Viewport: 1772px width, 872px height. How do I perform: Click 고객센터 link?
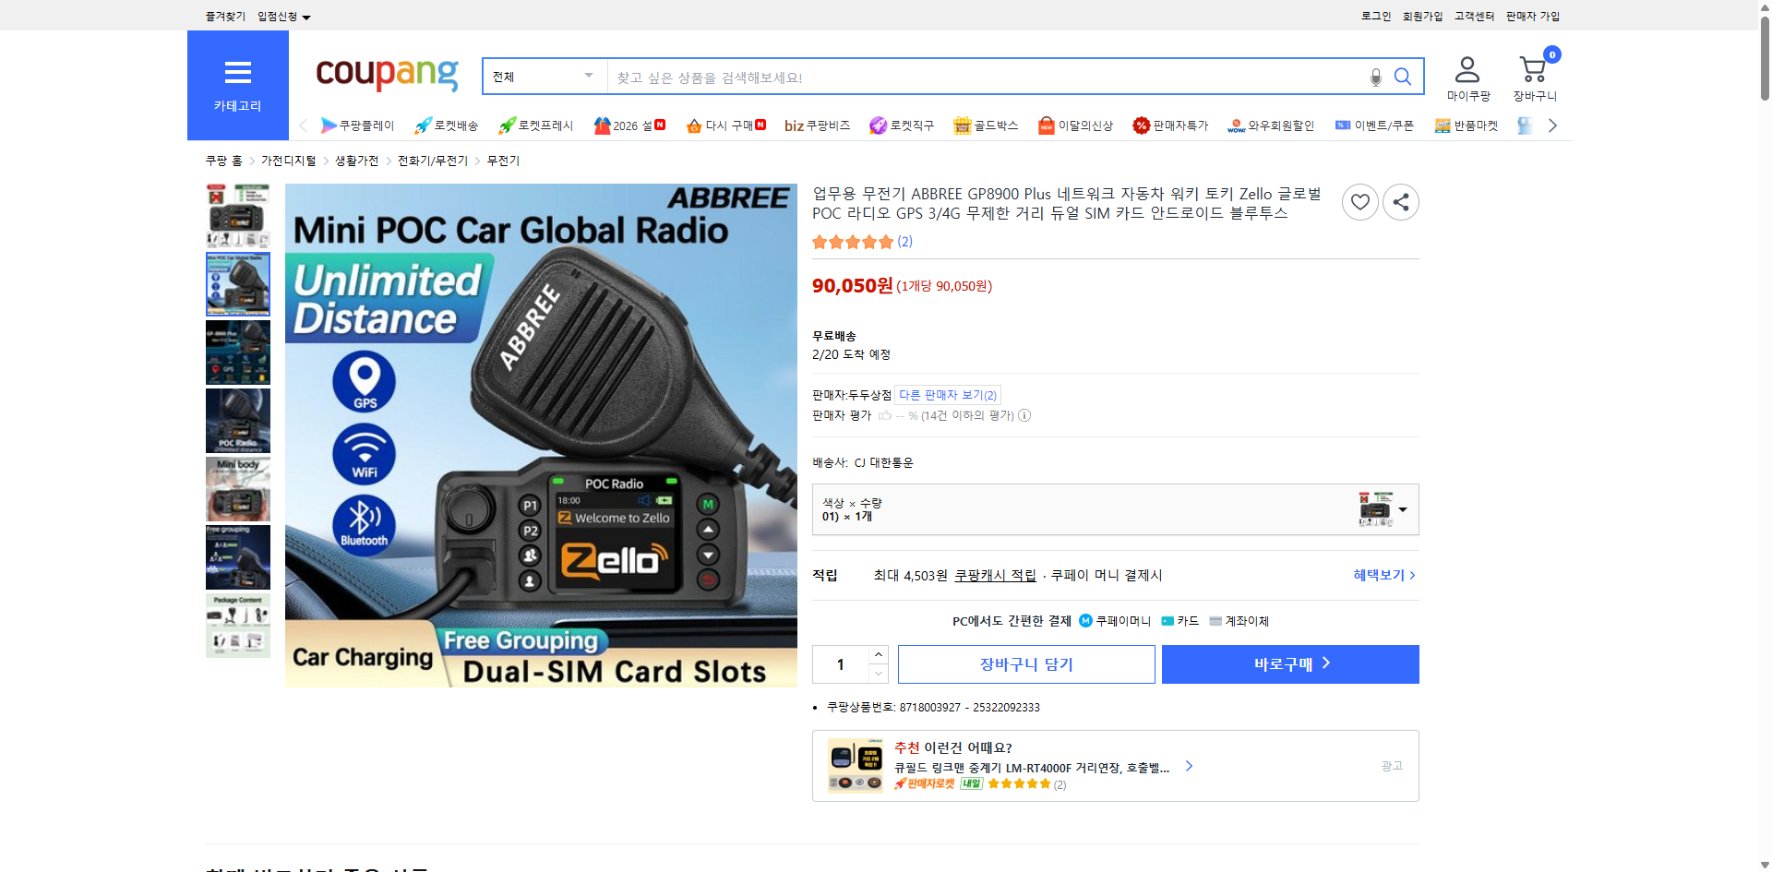click(x=1474, y=16)
